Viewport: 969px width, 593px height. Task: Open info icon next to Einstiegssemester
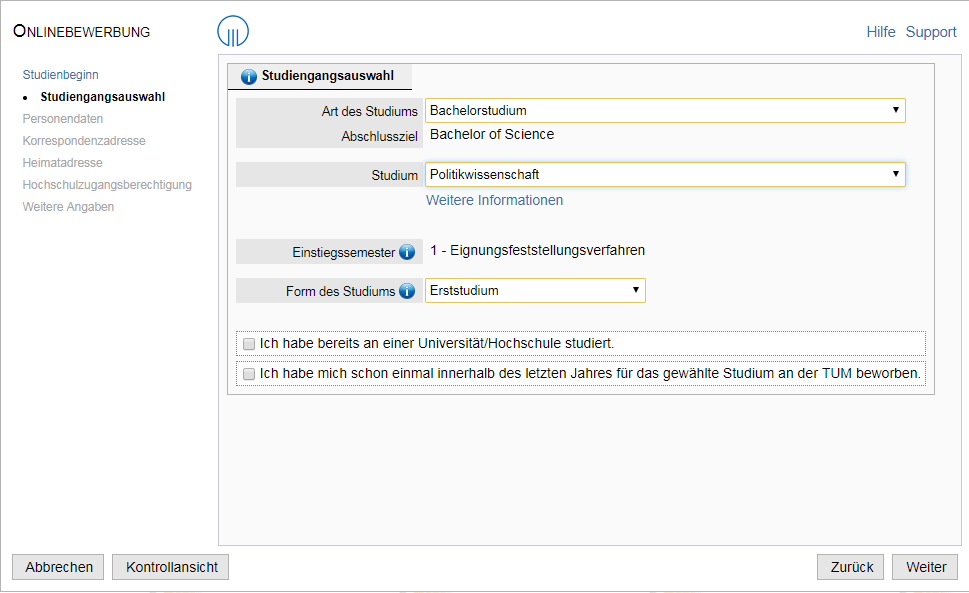(407, 252)
